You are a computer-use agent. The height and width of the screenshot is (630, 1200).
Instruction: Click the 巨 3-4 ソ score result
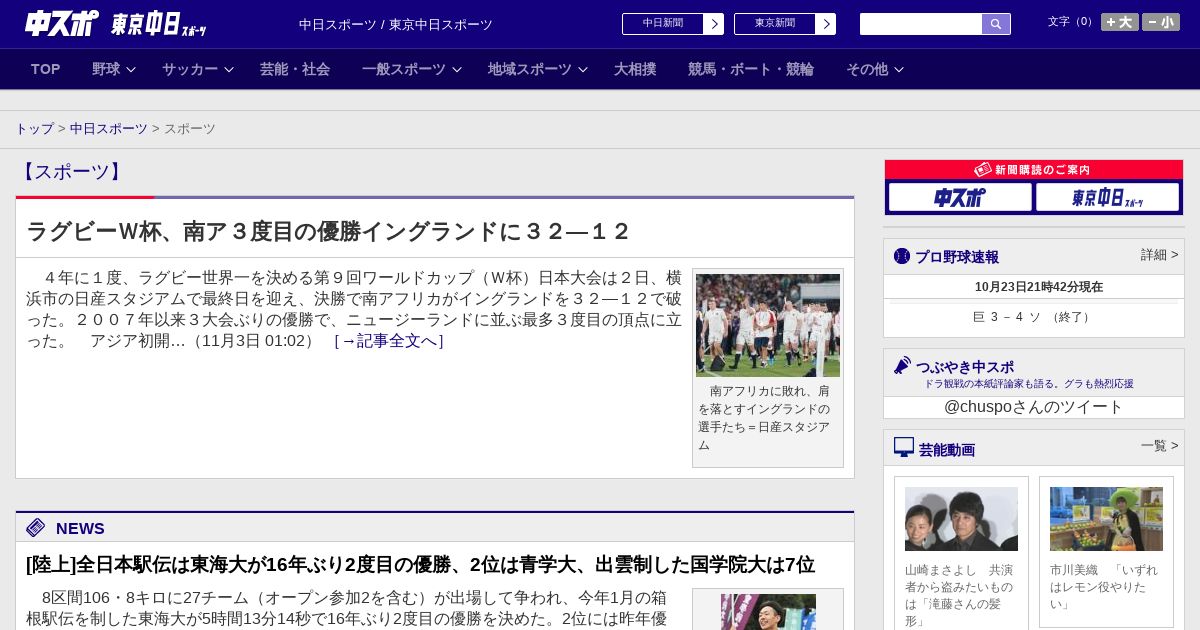tap(1033, 317)
